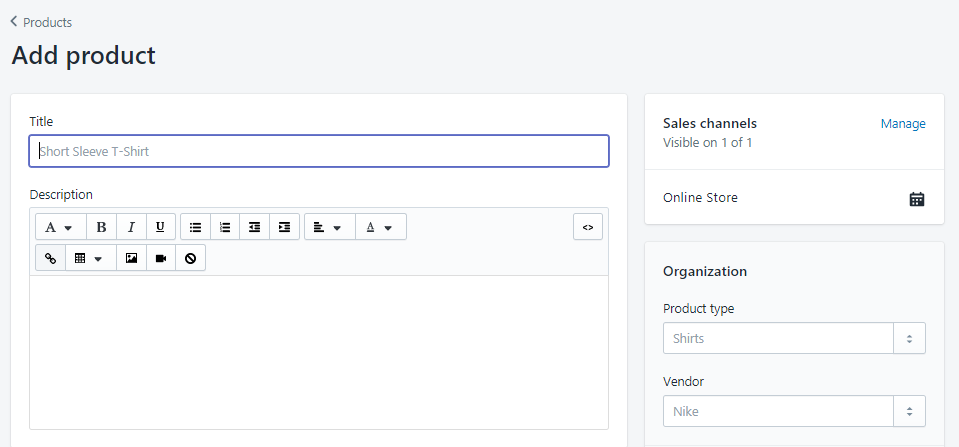
Task: Click the indent icon
Action: point(284,227)
